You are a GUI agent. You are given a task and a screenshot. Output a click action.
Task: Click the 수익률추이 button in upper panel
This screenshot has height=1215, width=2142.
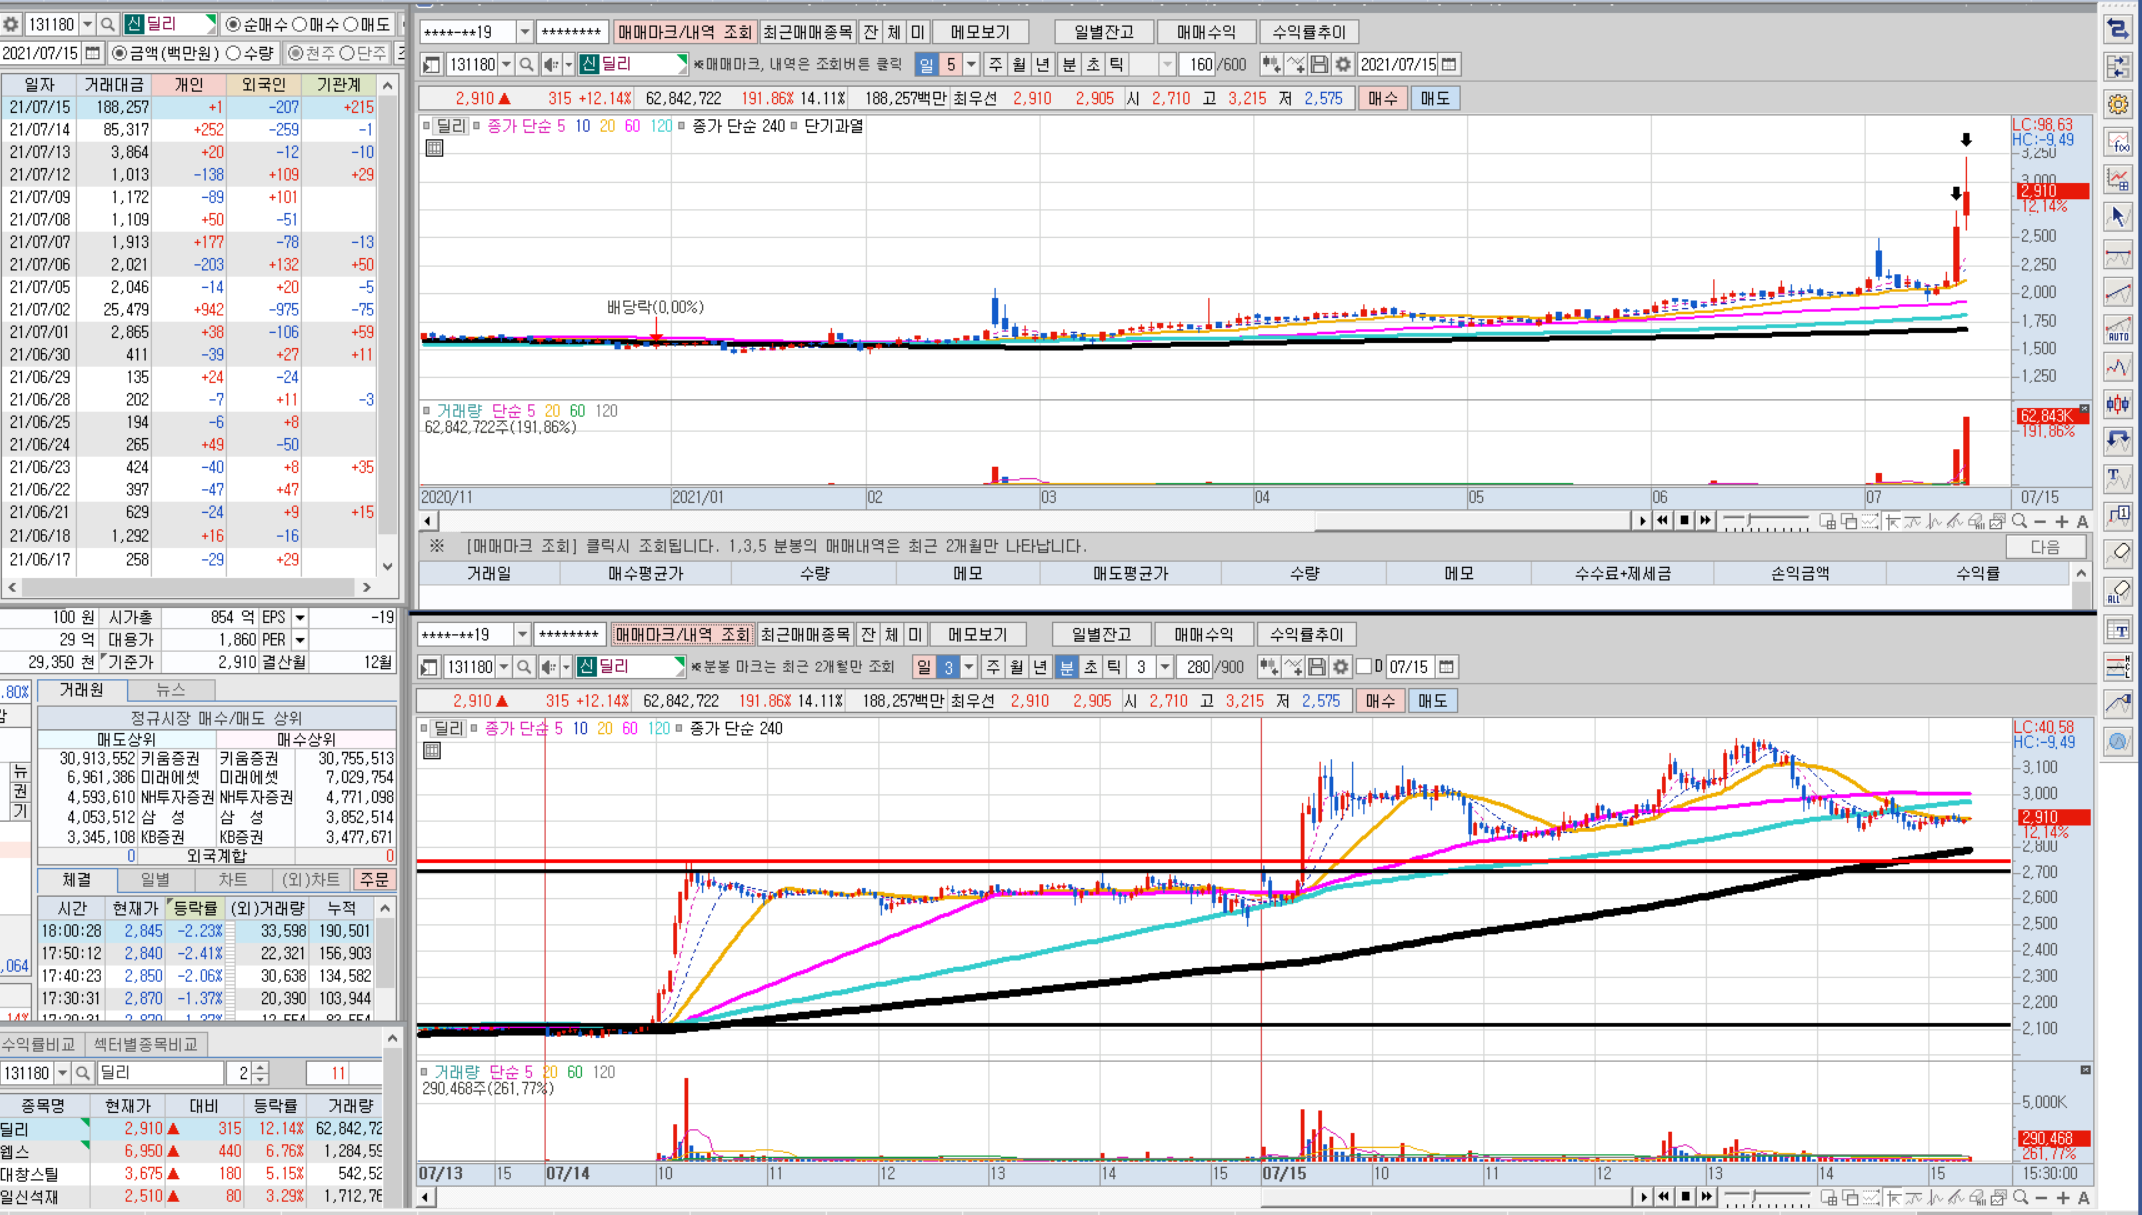(1308, 33)
